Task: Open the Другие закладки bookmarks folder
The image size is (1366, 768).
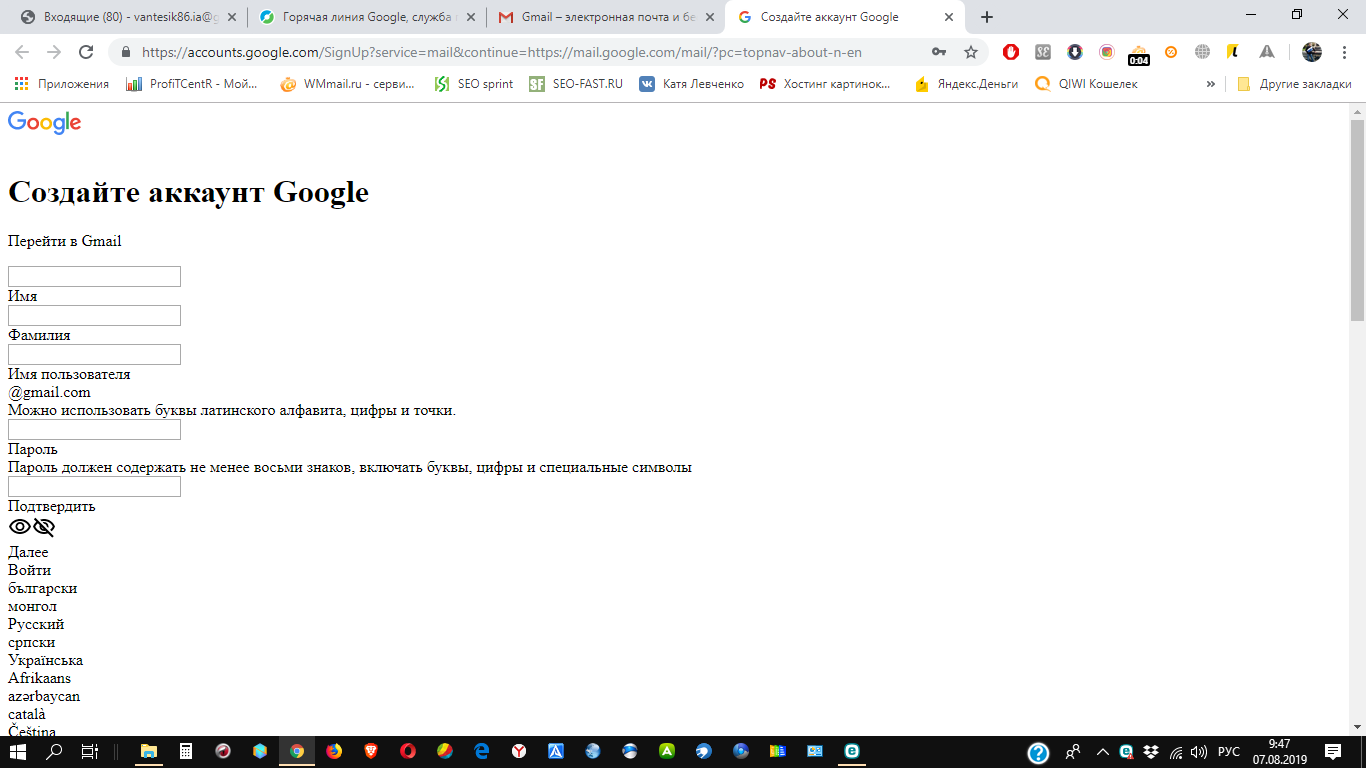Action: click(1294, 84)
